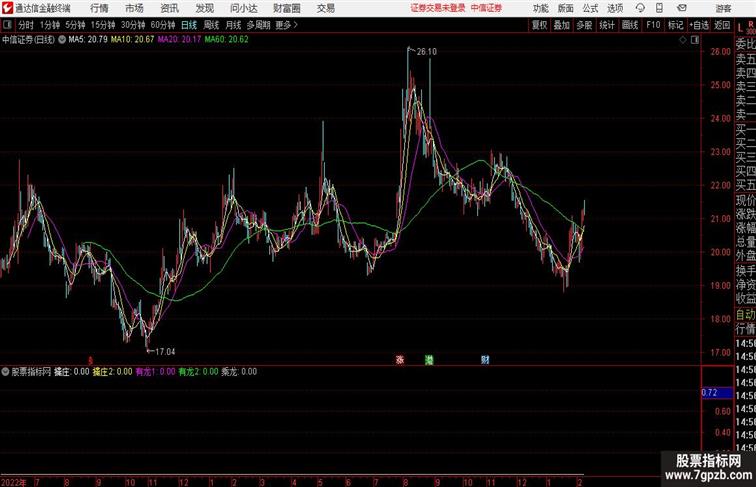Image resolution: width=756 pixels, height=487 pixels.
Task: Click the 统计 statistics button
Action: pos(607,25)
